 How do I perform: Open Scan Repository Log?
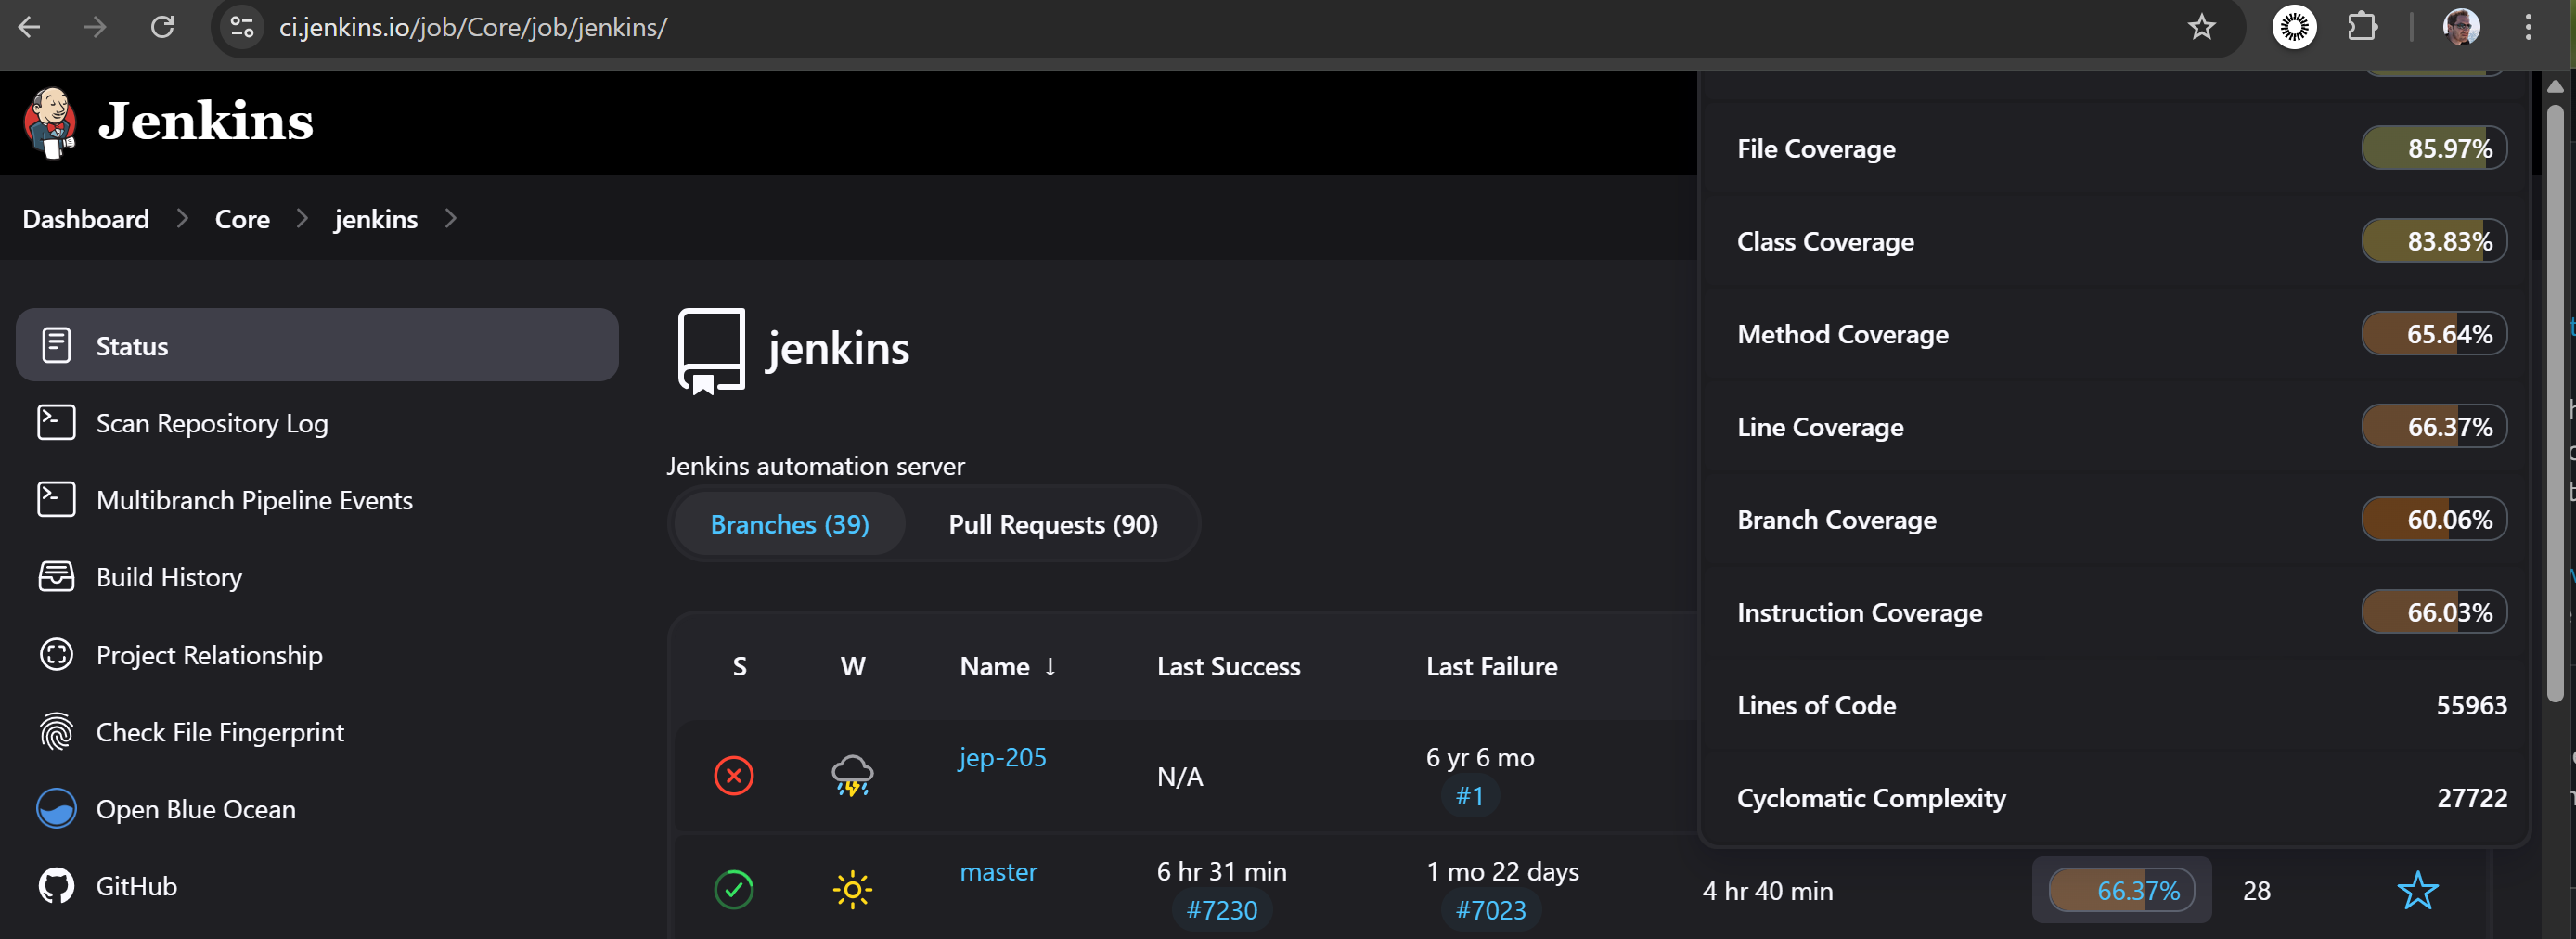tap(211, 423)
